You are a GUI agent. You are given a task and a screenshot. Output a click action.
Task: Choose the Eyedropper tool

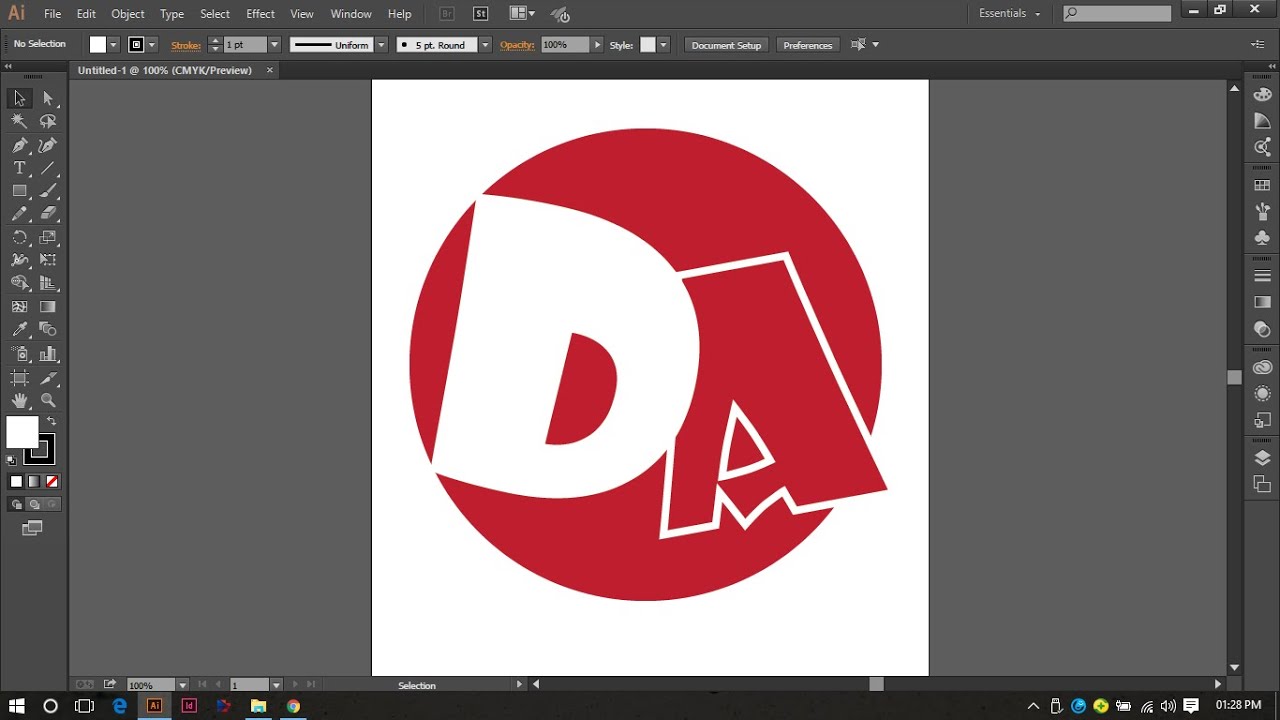pyautogui.click(x=19, y=330)
